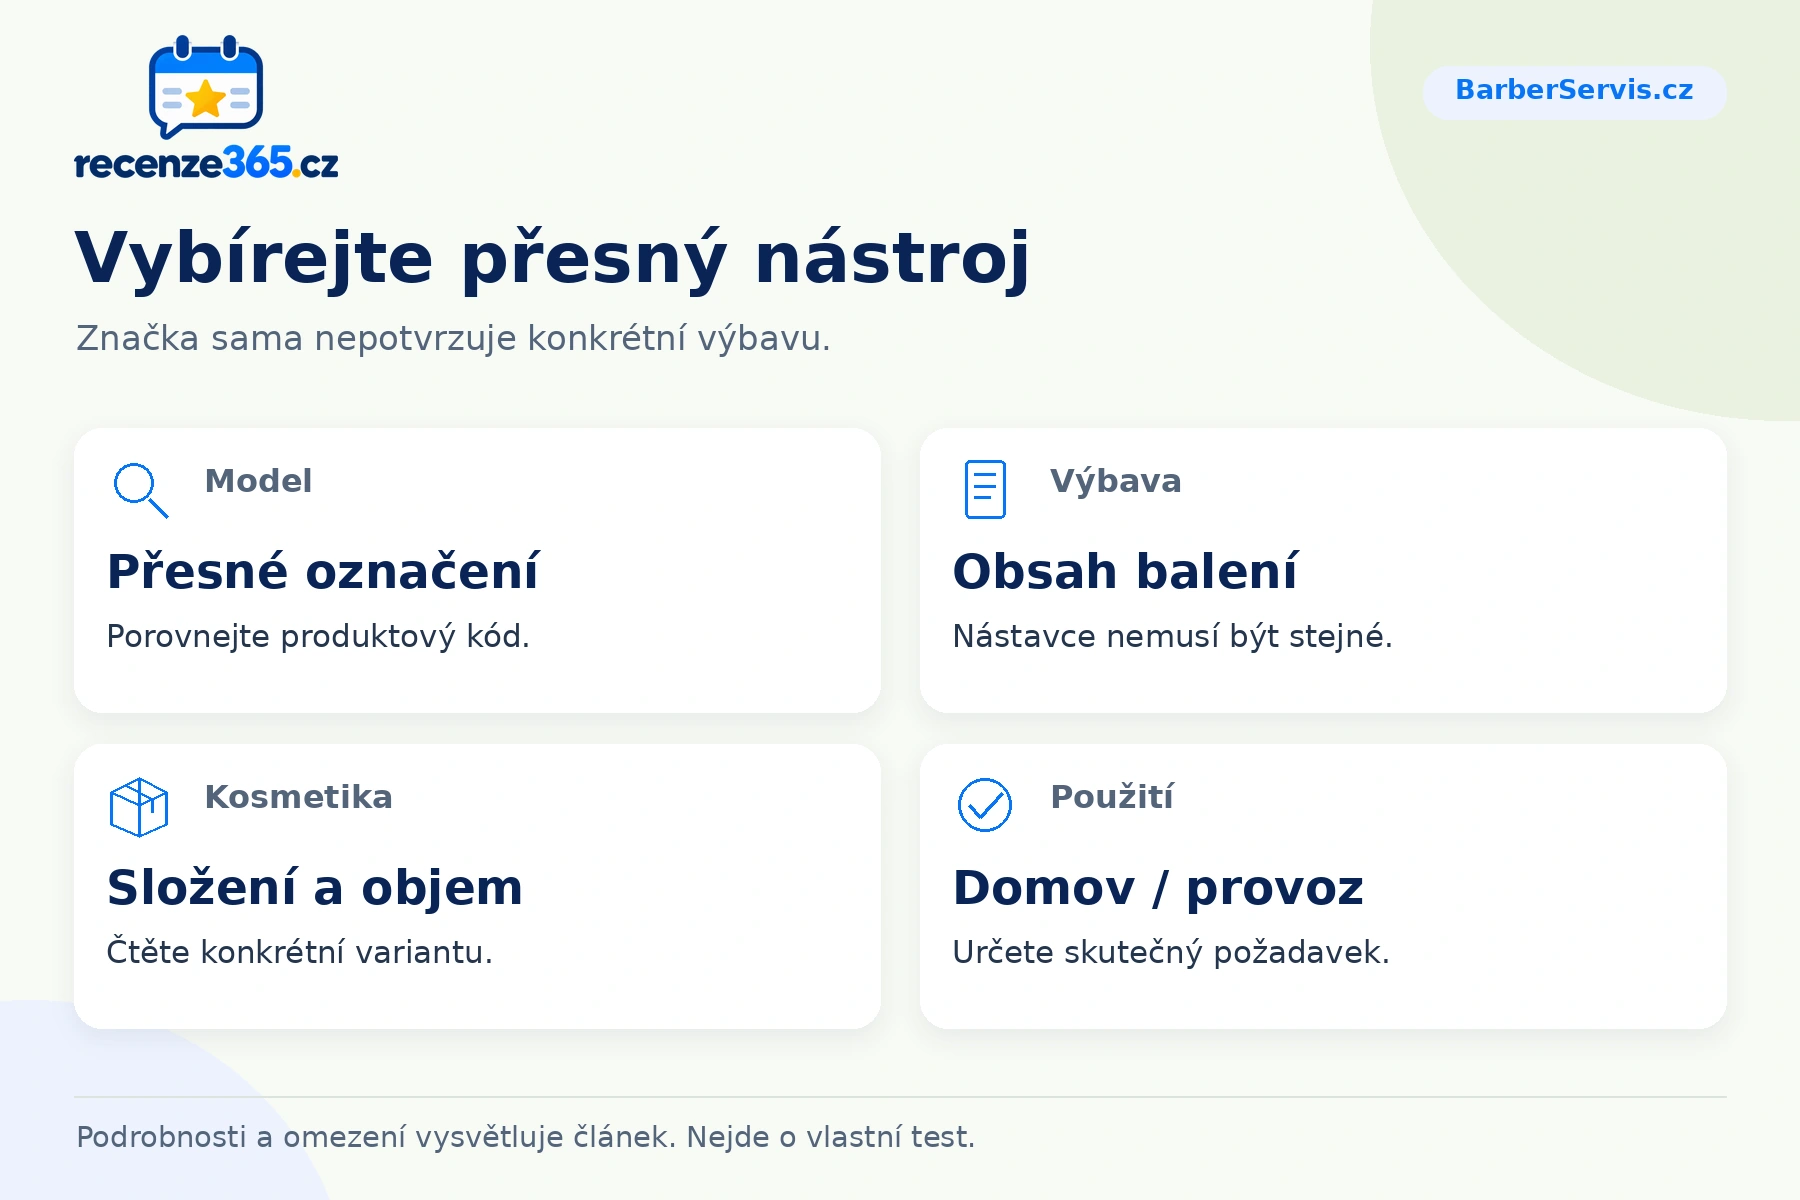Click the recenze365.cz wordmark text
The width and height of the screenshot is (1800, 1200).
tap(207, 163)
